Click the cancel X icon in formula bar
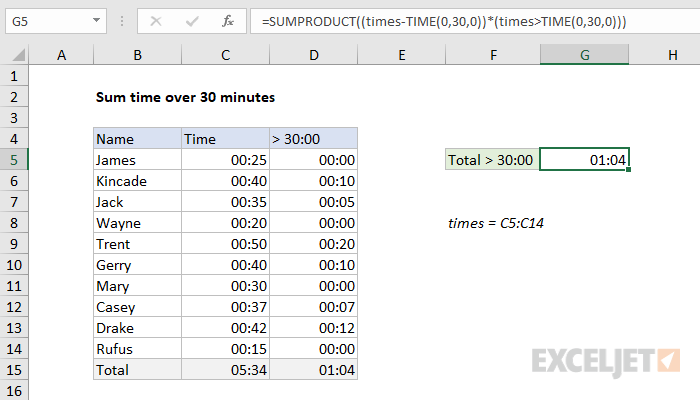The image size is (700, 400). tap(157, 20)
